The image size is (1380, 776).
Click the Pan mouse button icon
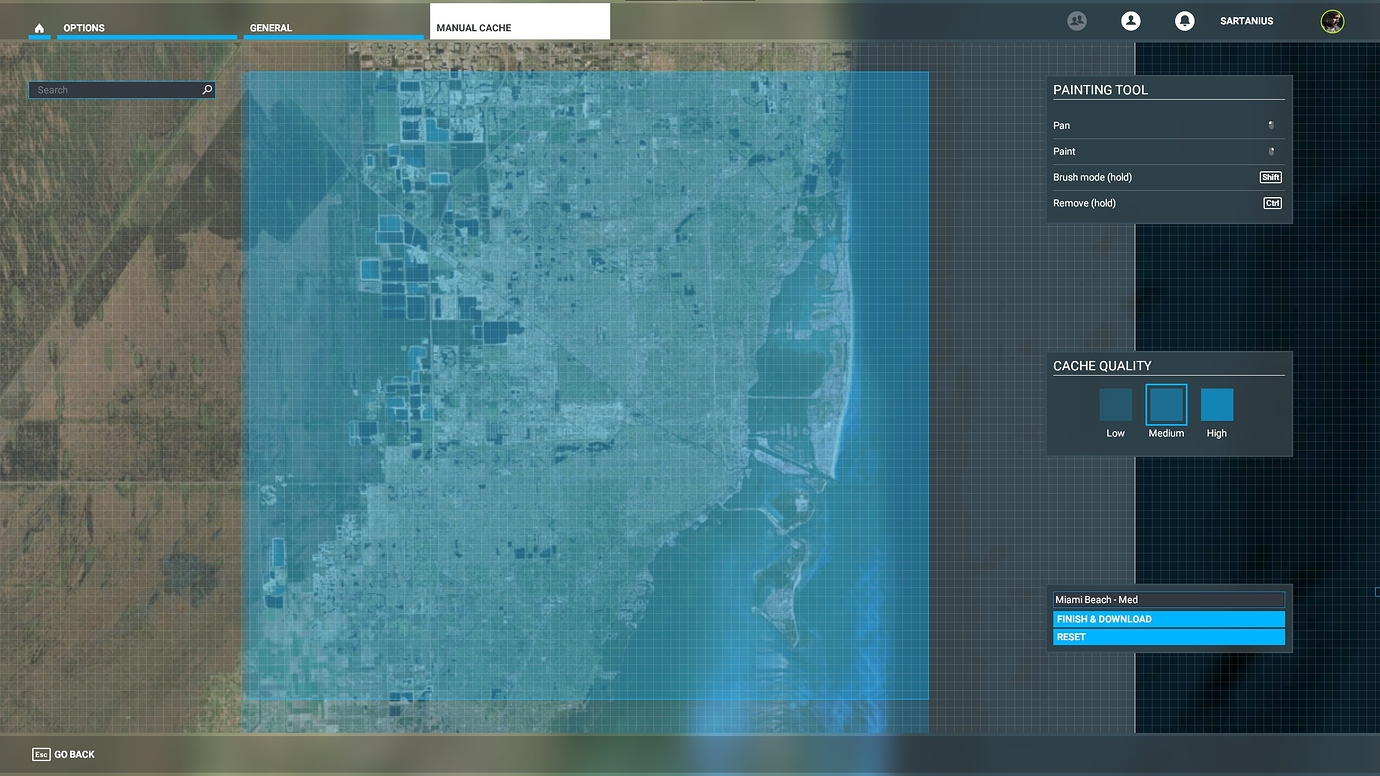coord(1271,126)
